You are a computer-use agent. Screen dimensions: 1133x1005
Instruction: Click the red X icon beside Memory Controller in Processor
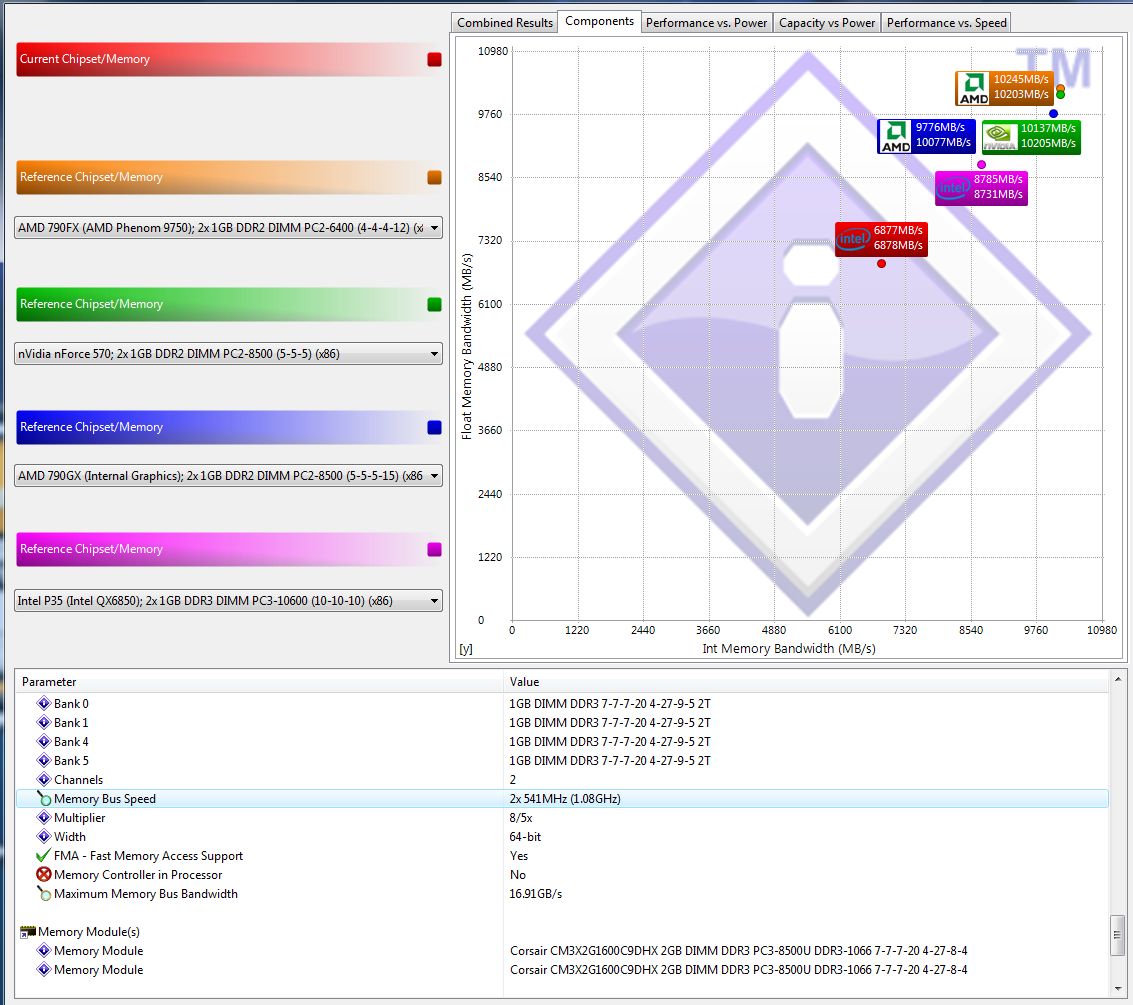(43, 875)
